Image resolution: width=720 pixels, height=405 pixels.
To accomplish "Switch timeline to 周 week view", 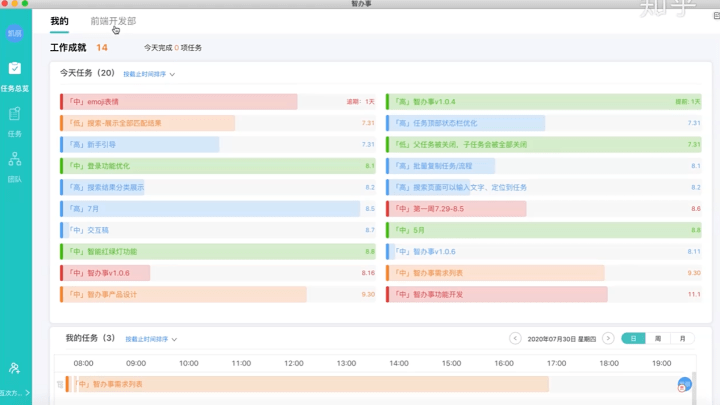I will (x=658, y=339).
